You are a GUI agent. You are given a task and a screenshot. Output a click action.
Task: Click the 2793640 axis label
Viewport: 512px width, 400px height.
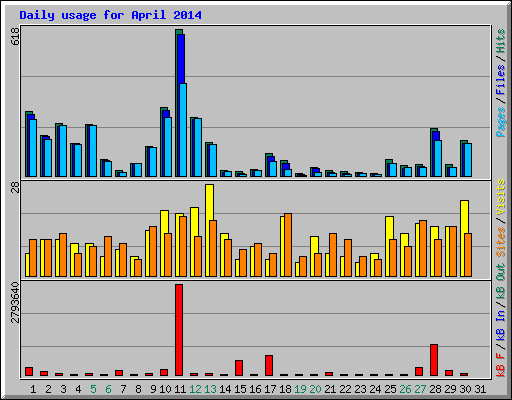pos(15,303)
